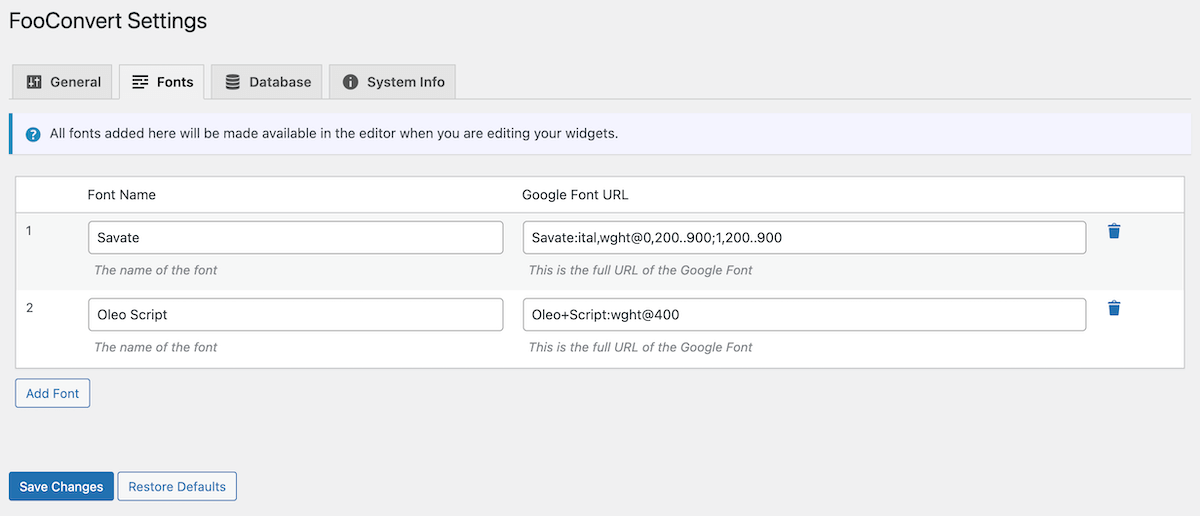Click Restore Defaults button
The image size is (1200, 516).
177,487
